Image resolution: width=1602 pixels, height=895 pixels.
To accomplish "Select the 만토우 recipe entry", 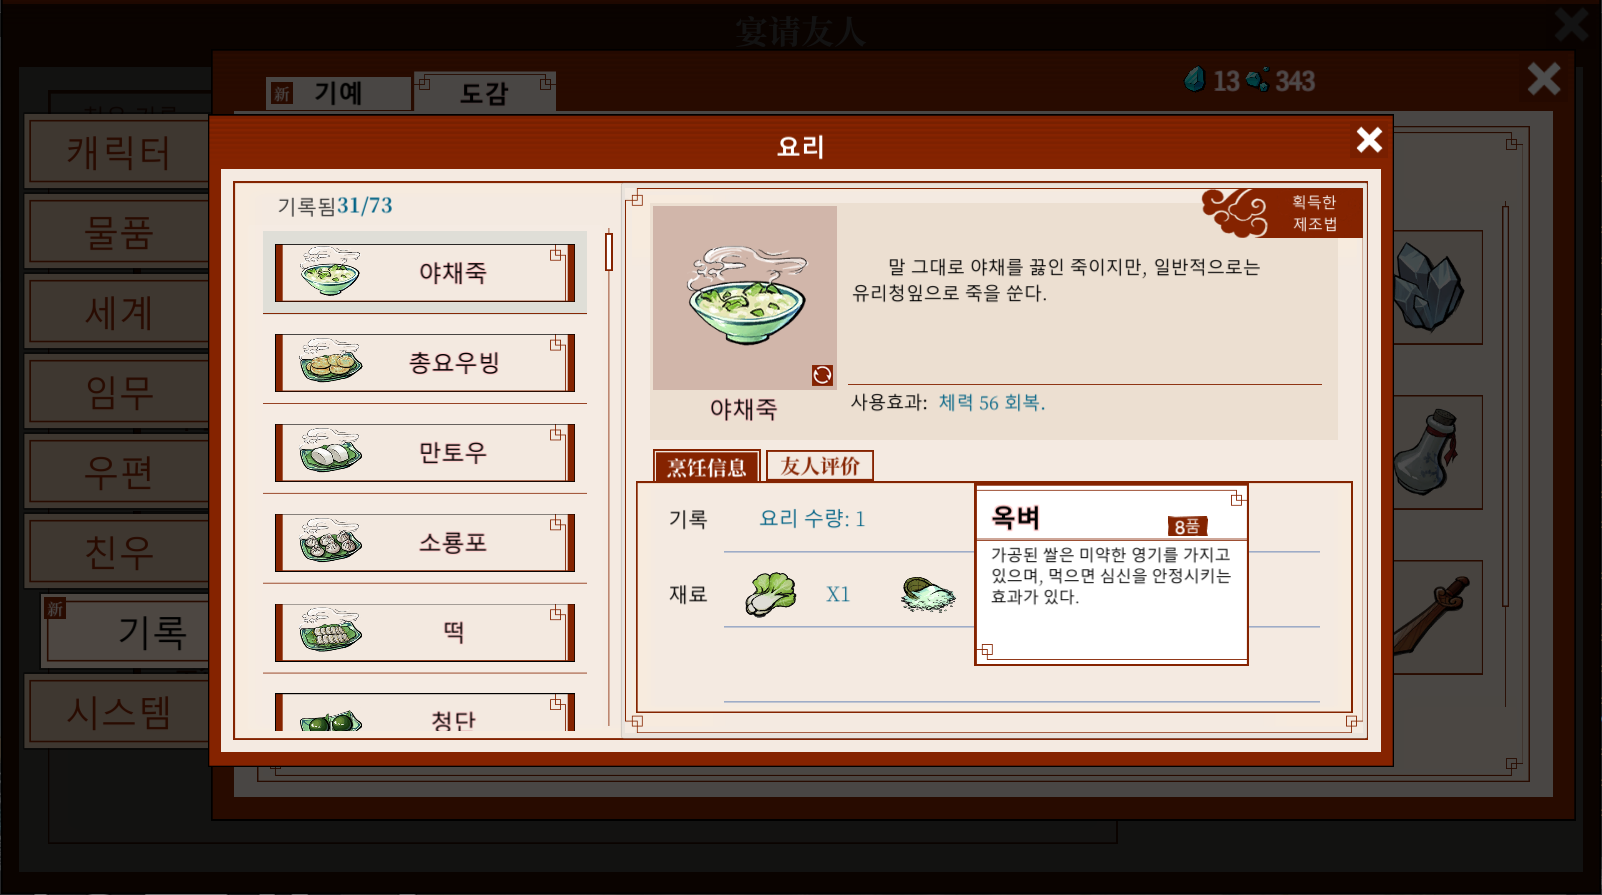I will click(425, 453).
